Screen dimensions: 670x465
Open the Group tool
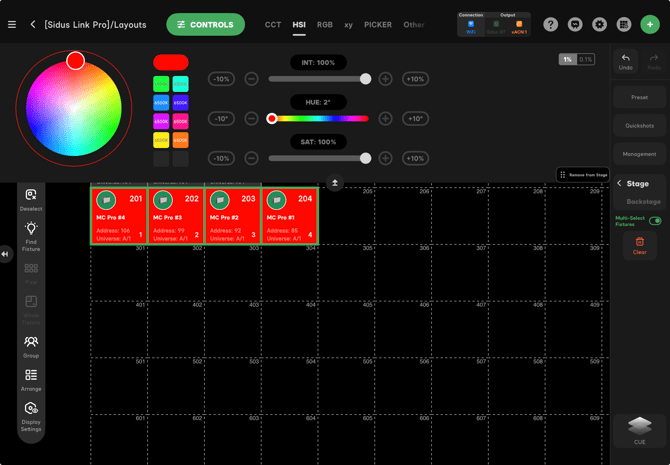31,342
